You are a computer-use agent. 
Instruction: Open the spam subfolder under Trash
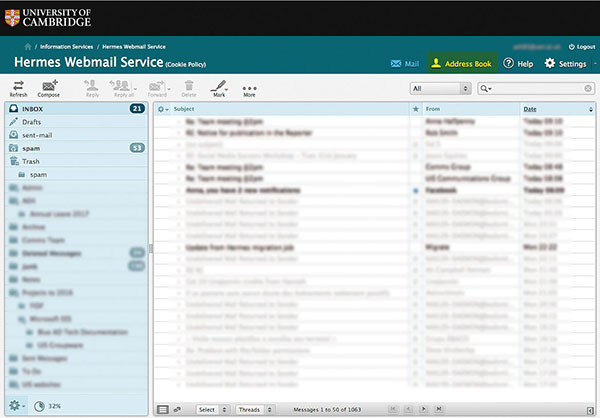(77, 175)
